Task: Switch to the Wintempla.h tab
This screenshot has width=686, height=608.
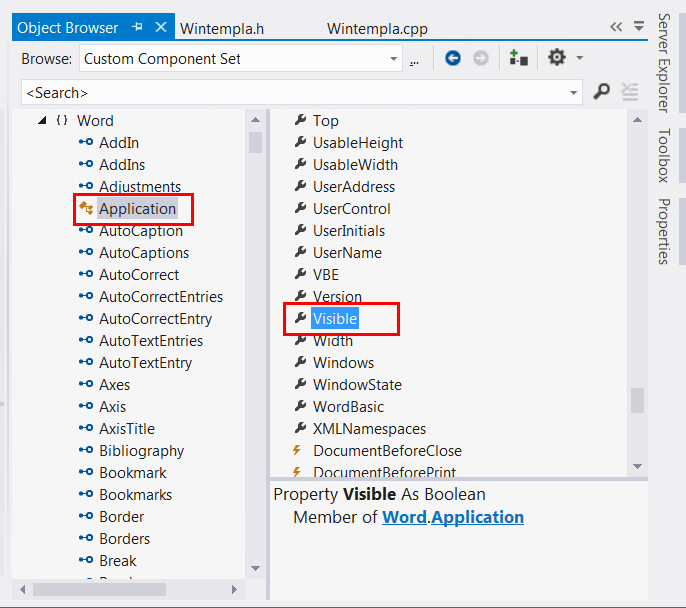Action: (x=222, y=29)
